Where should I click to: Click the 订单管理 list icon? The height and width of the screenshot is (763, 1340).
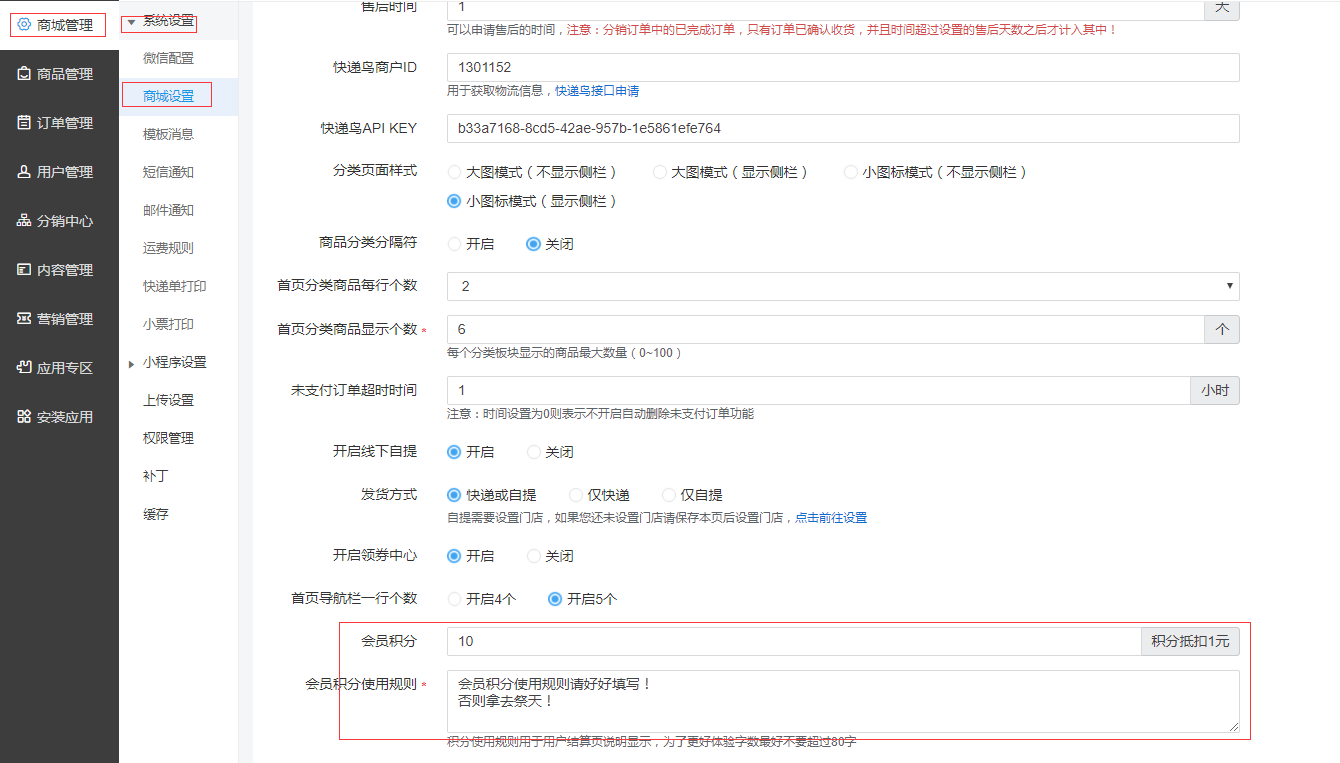tap(24, 123)
